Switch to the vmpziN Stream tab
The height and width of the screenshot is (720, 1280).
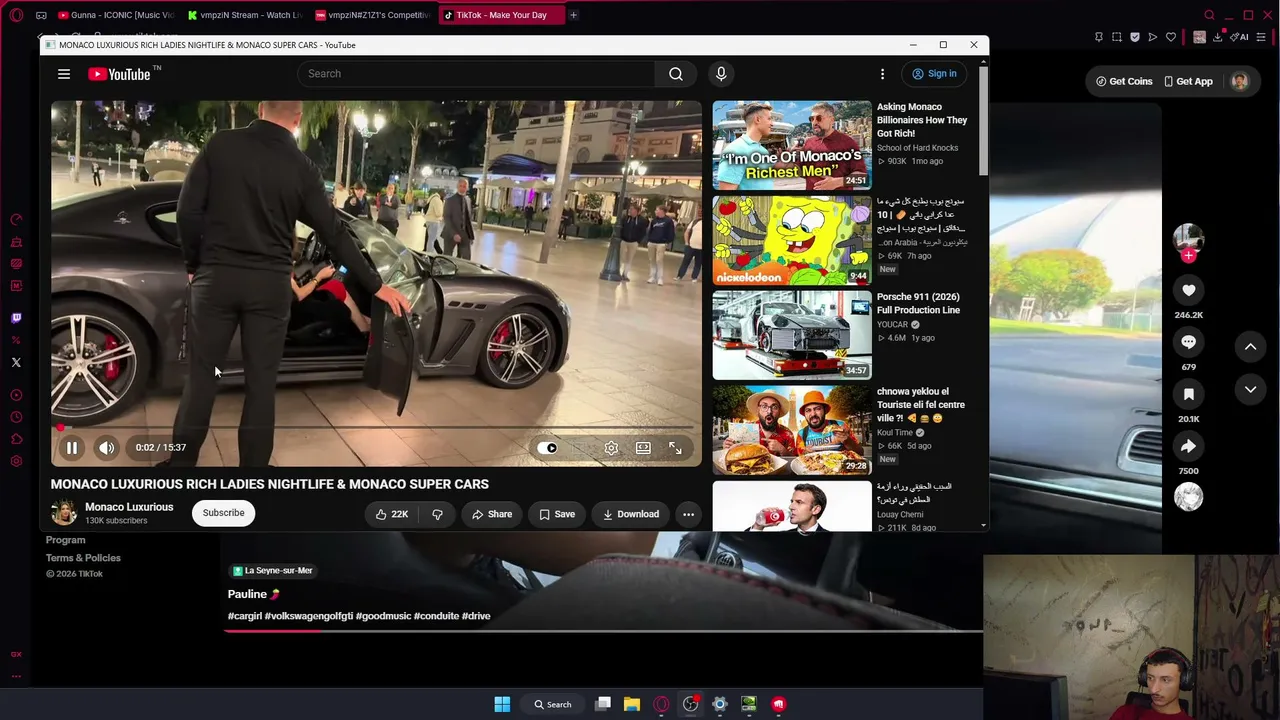coord(245,15)
